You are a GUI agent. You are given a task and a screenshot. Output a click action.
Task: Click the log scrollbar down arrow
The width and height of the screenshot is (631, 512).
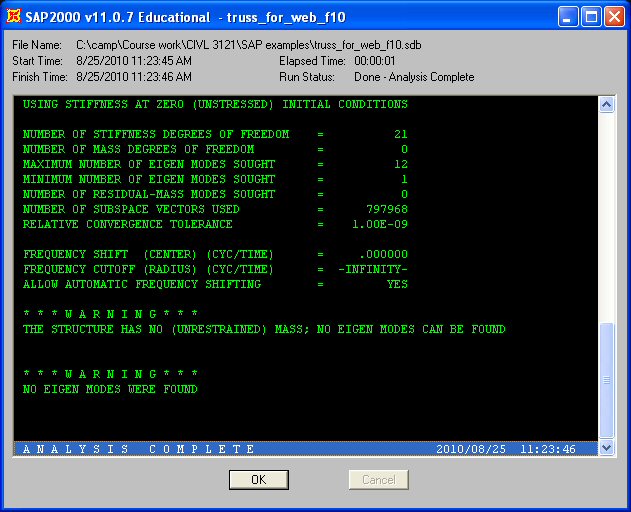(x=606, y=447)
